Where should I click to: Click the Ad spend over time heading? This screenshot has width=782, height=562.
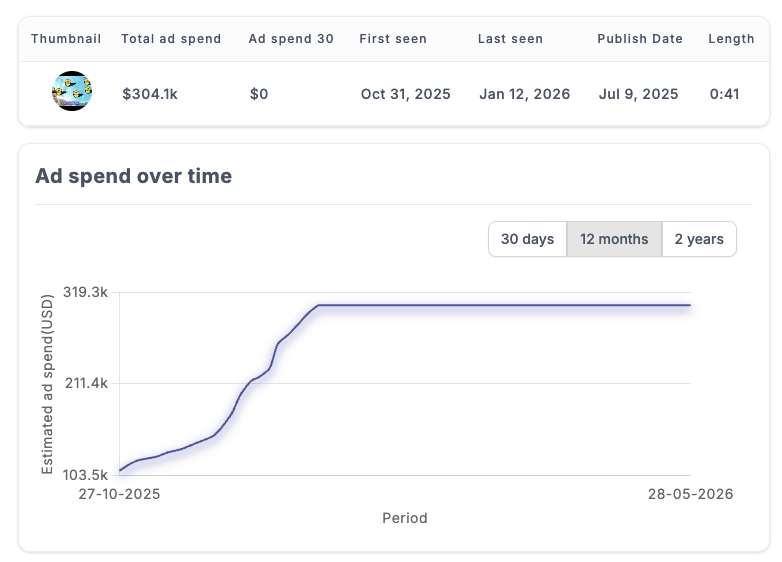pos(134,176)
